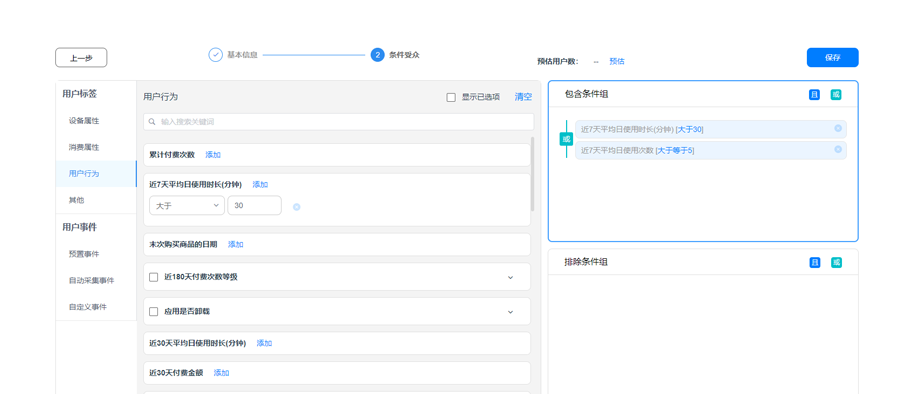Click the 条件受众 step label

tap(404, 55)
